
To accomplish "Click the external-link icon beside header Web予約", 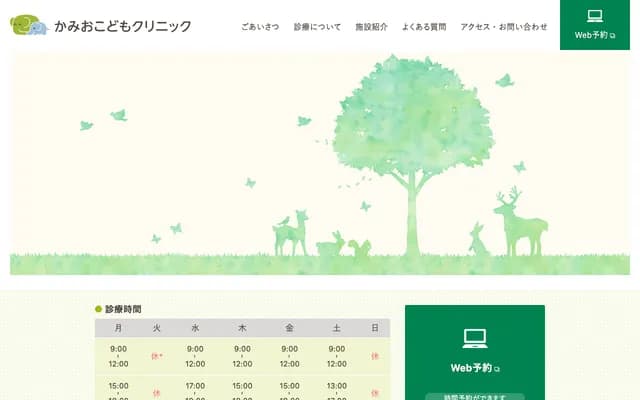I will point(613,36).
